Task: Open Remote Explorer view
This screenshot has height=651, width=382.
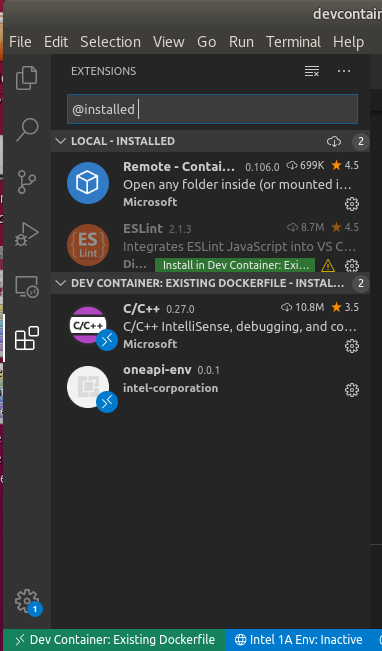Action: click(x=27, y=286)
